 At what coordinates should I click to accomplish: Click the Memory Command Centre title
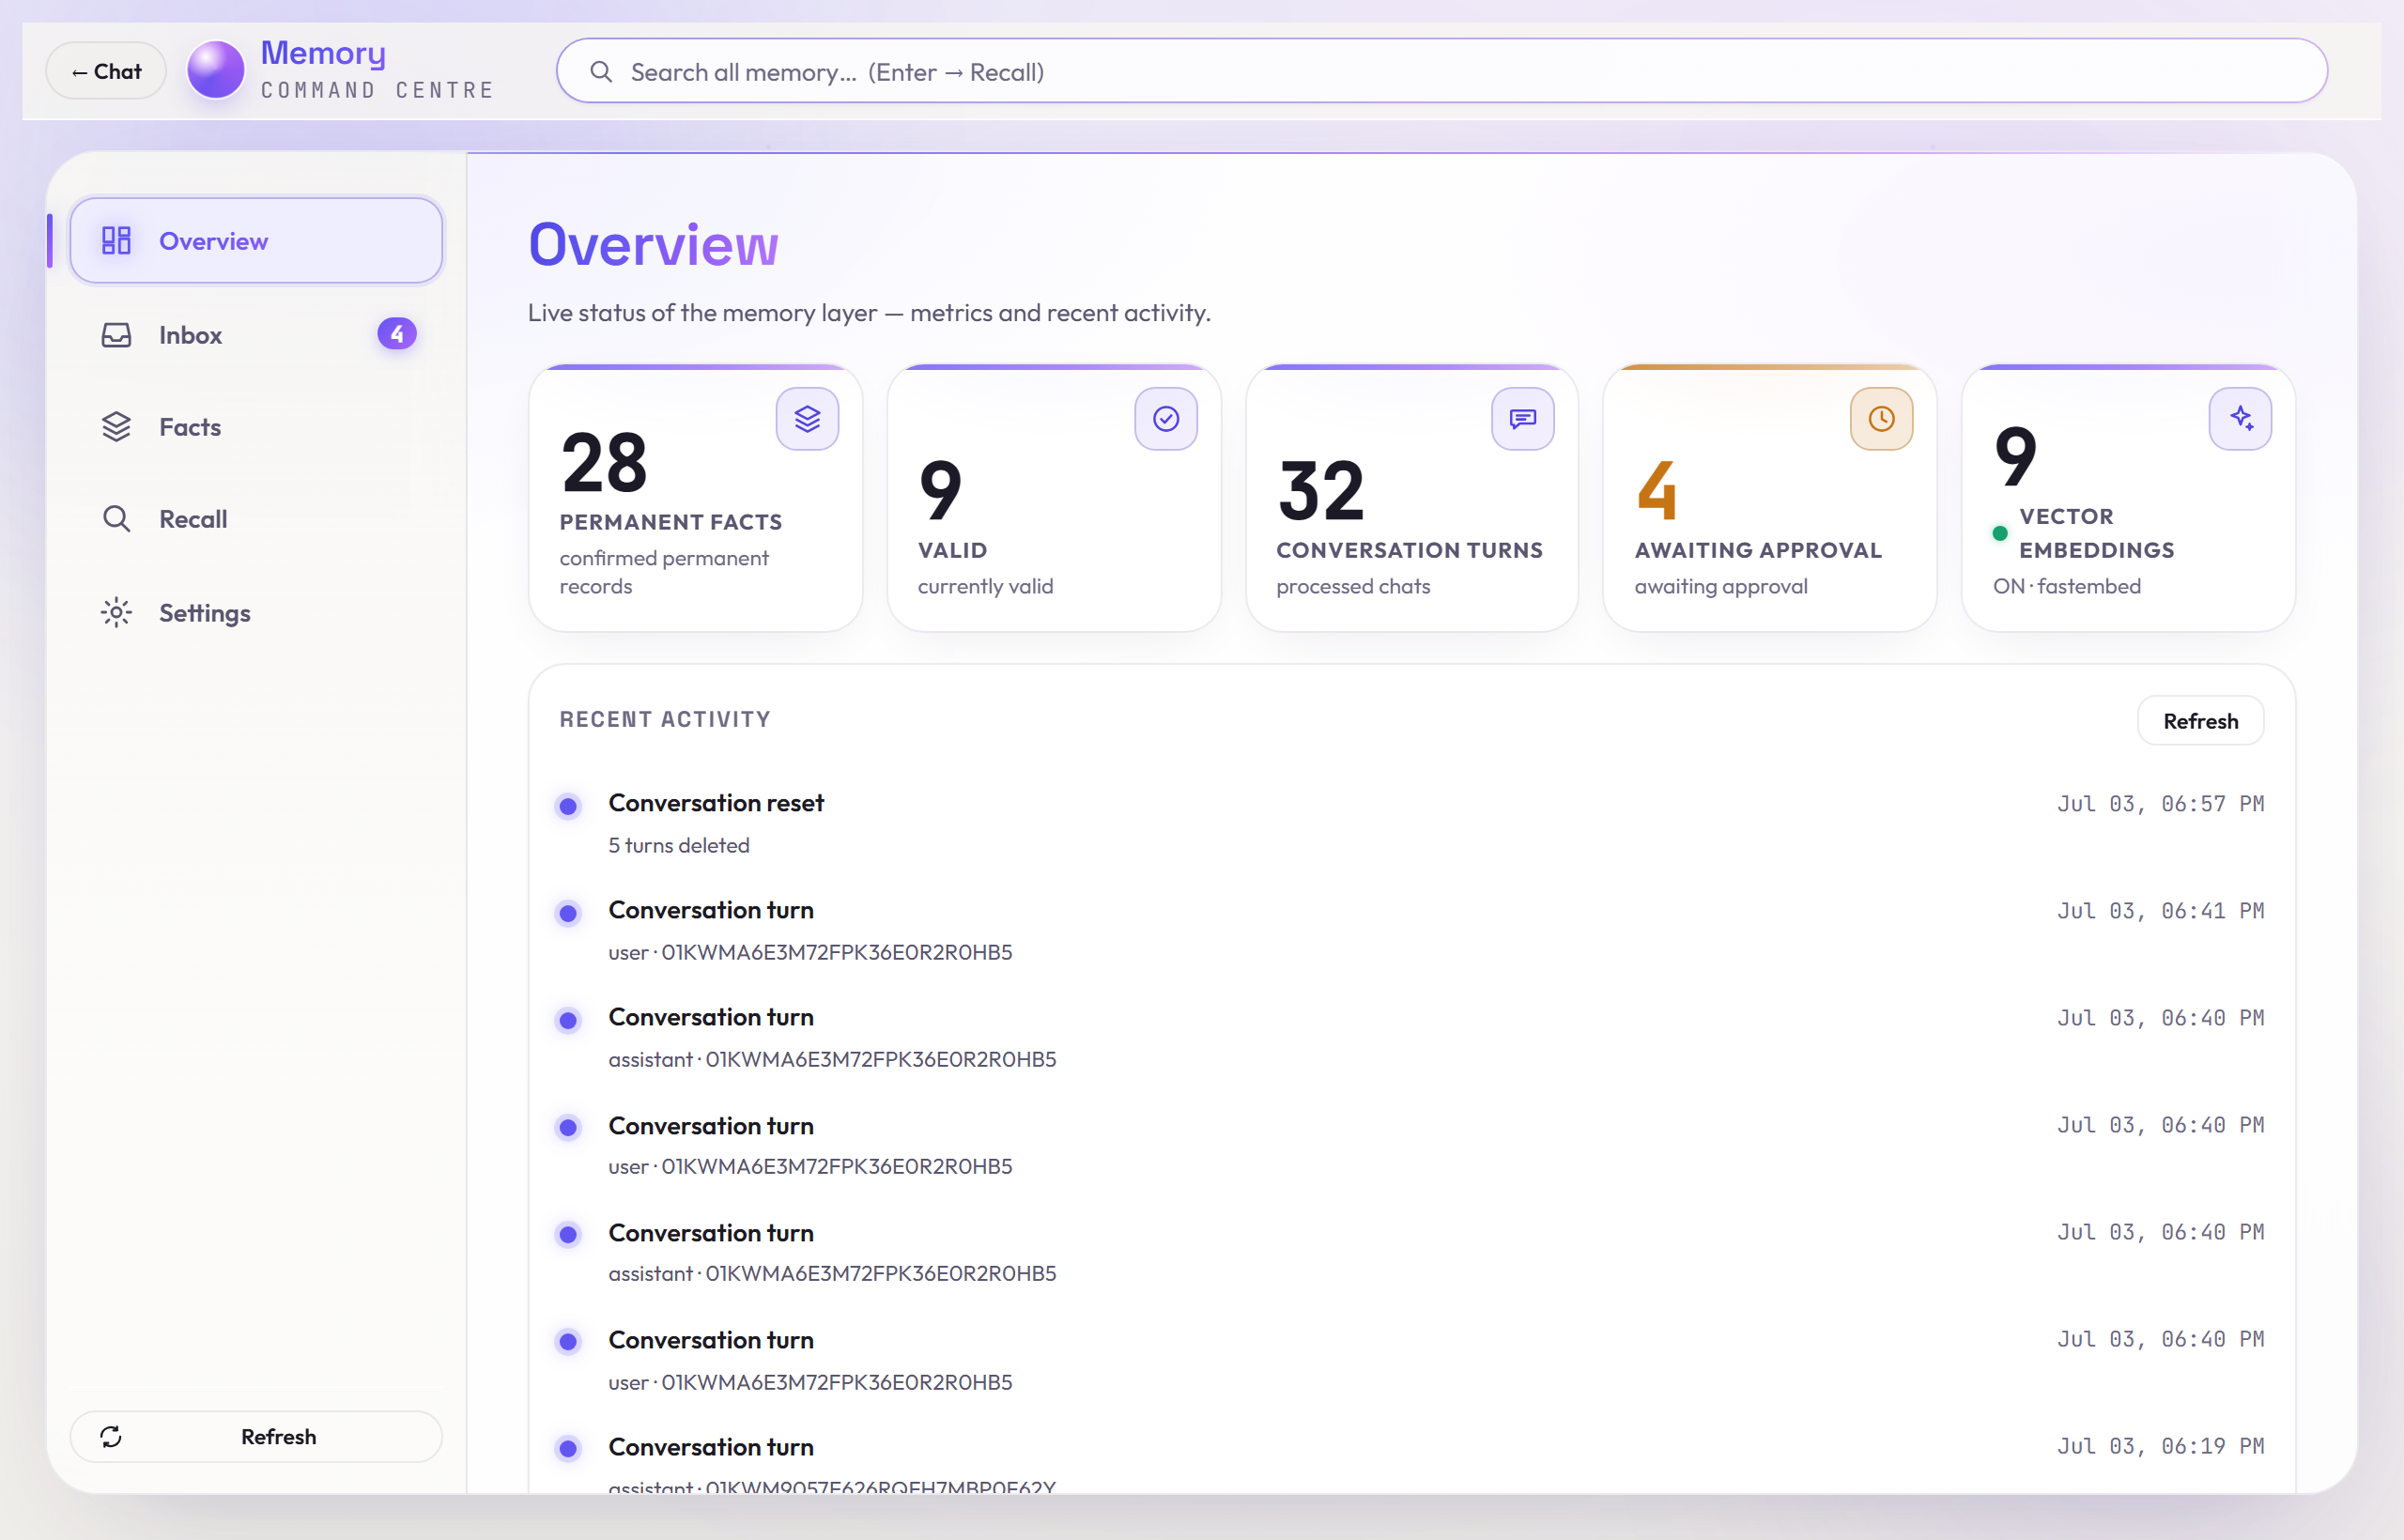pyautogui.click(x=377, y=69)
